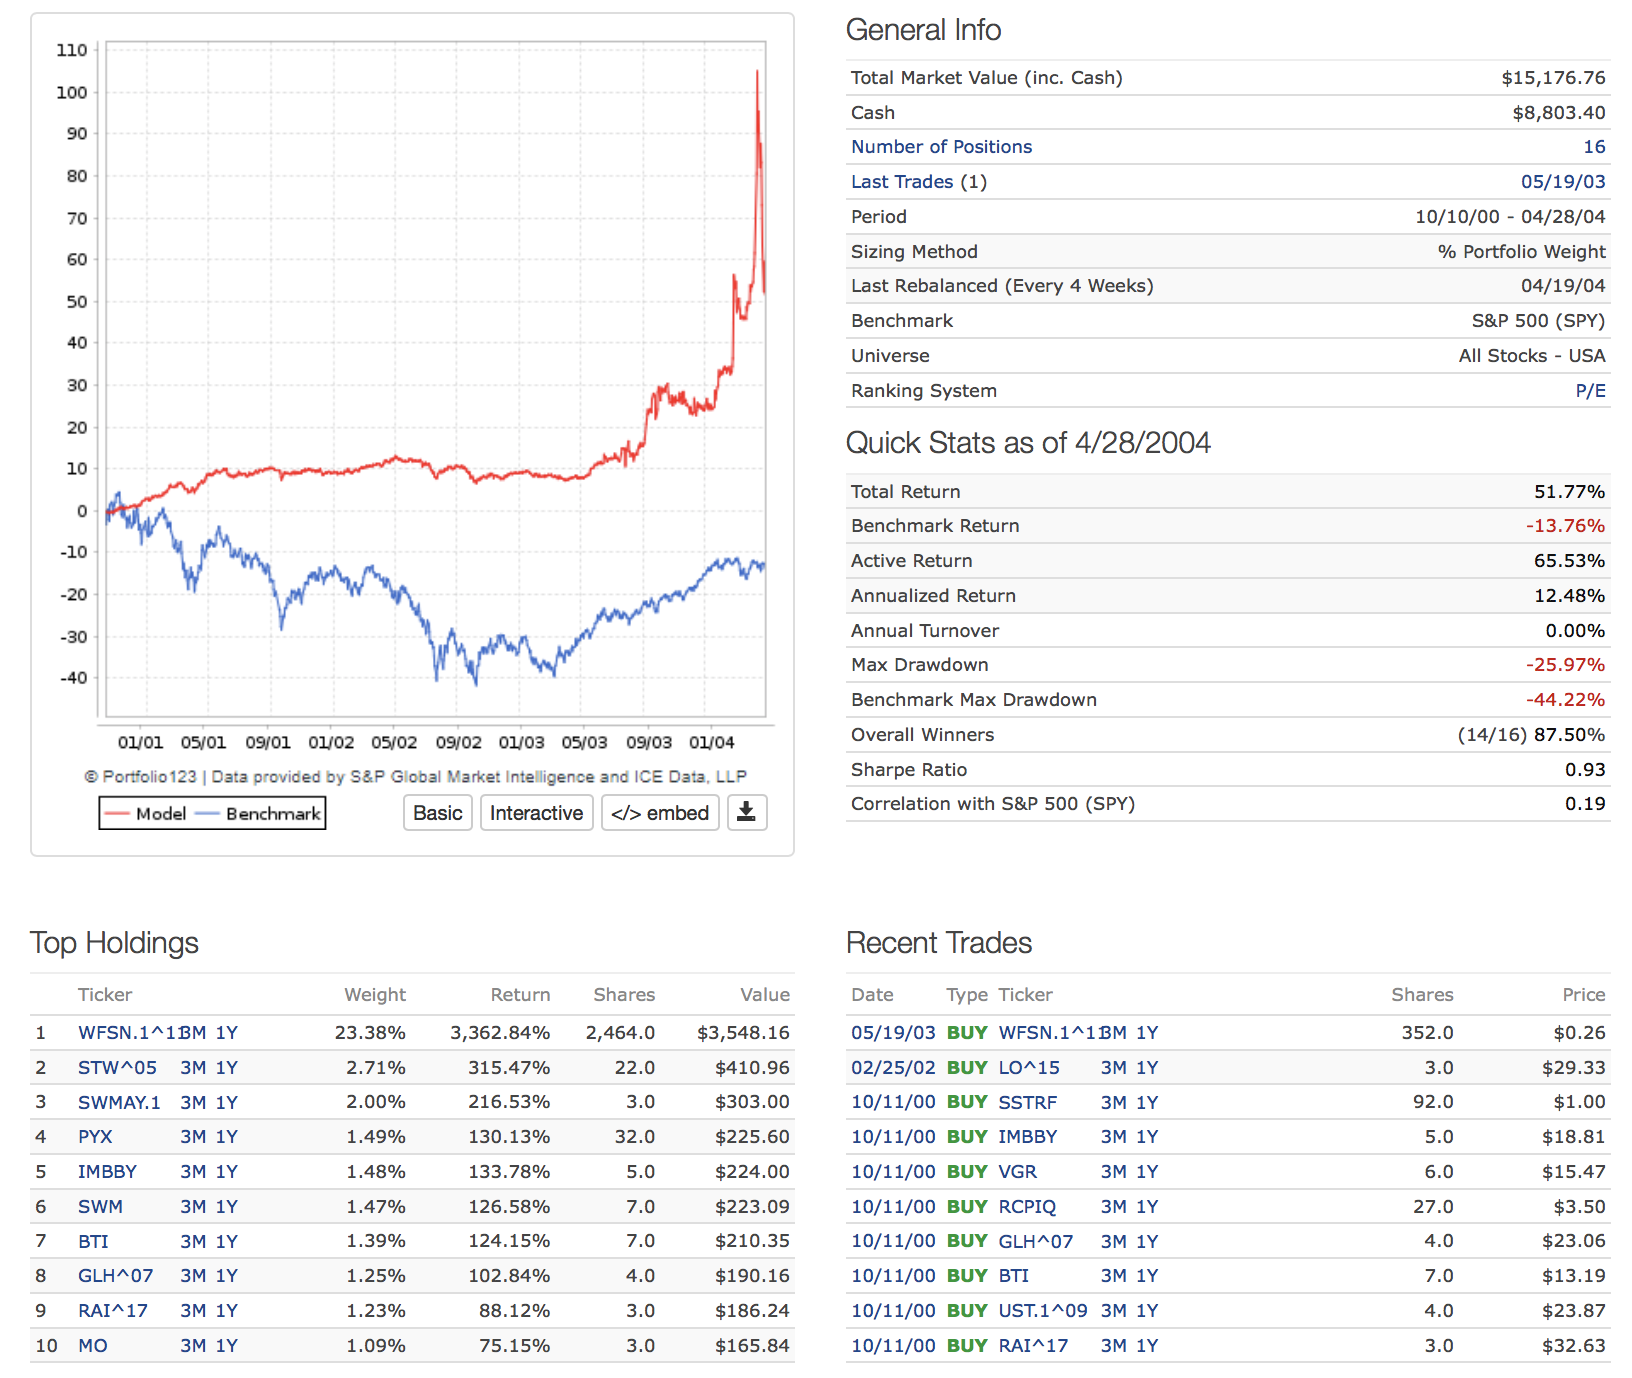Open the Number of Positions link
This screenshot has width=1632, height=1378.
(941, 147)
